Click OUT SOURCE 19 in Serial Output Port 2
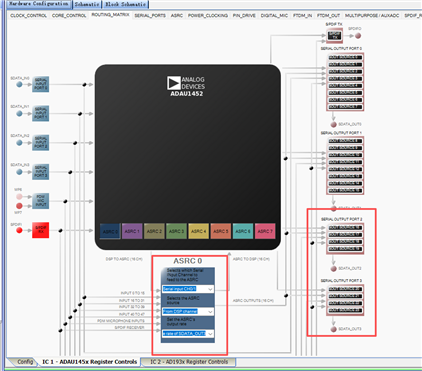The image size is (422, 371). coord(345,249)
